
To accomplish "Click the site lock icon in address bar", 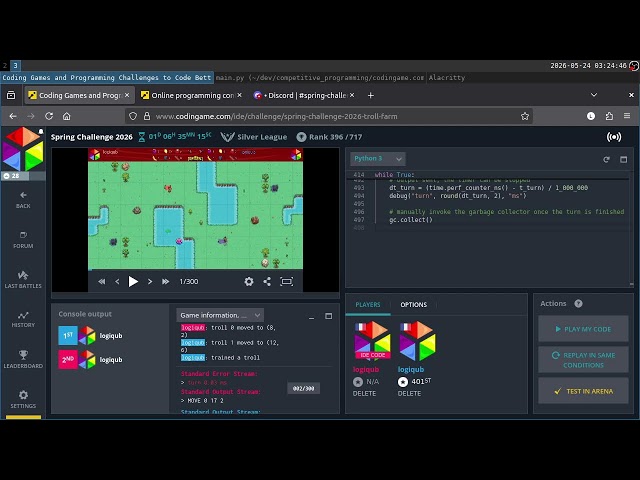I will pyautogui.click(x=147, y=116).
